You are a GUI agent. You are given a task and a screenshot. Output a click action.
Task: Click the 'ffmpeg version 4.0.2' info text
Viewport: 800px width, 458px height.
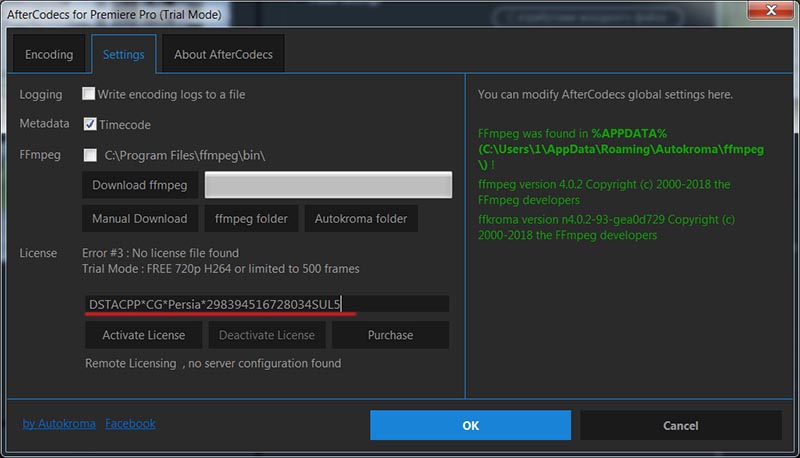(x=604, y=192)
